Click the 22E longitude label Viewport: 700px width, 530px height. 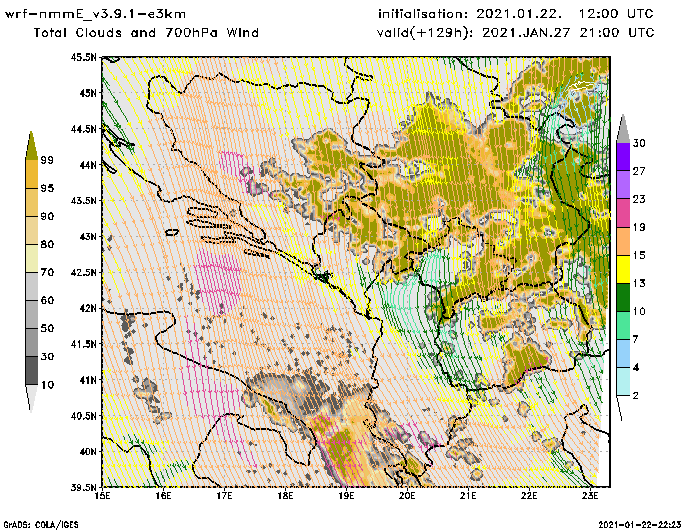[x=529, y=496]
